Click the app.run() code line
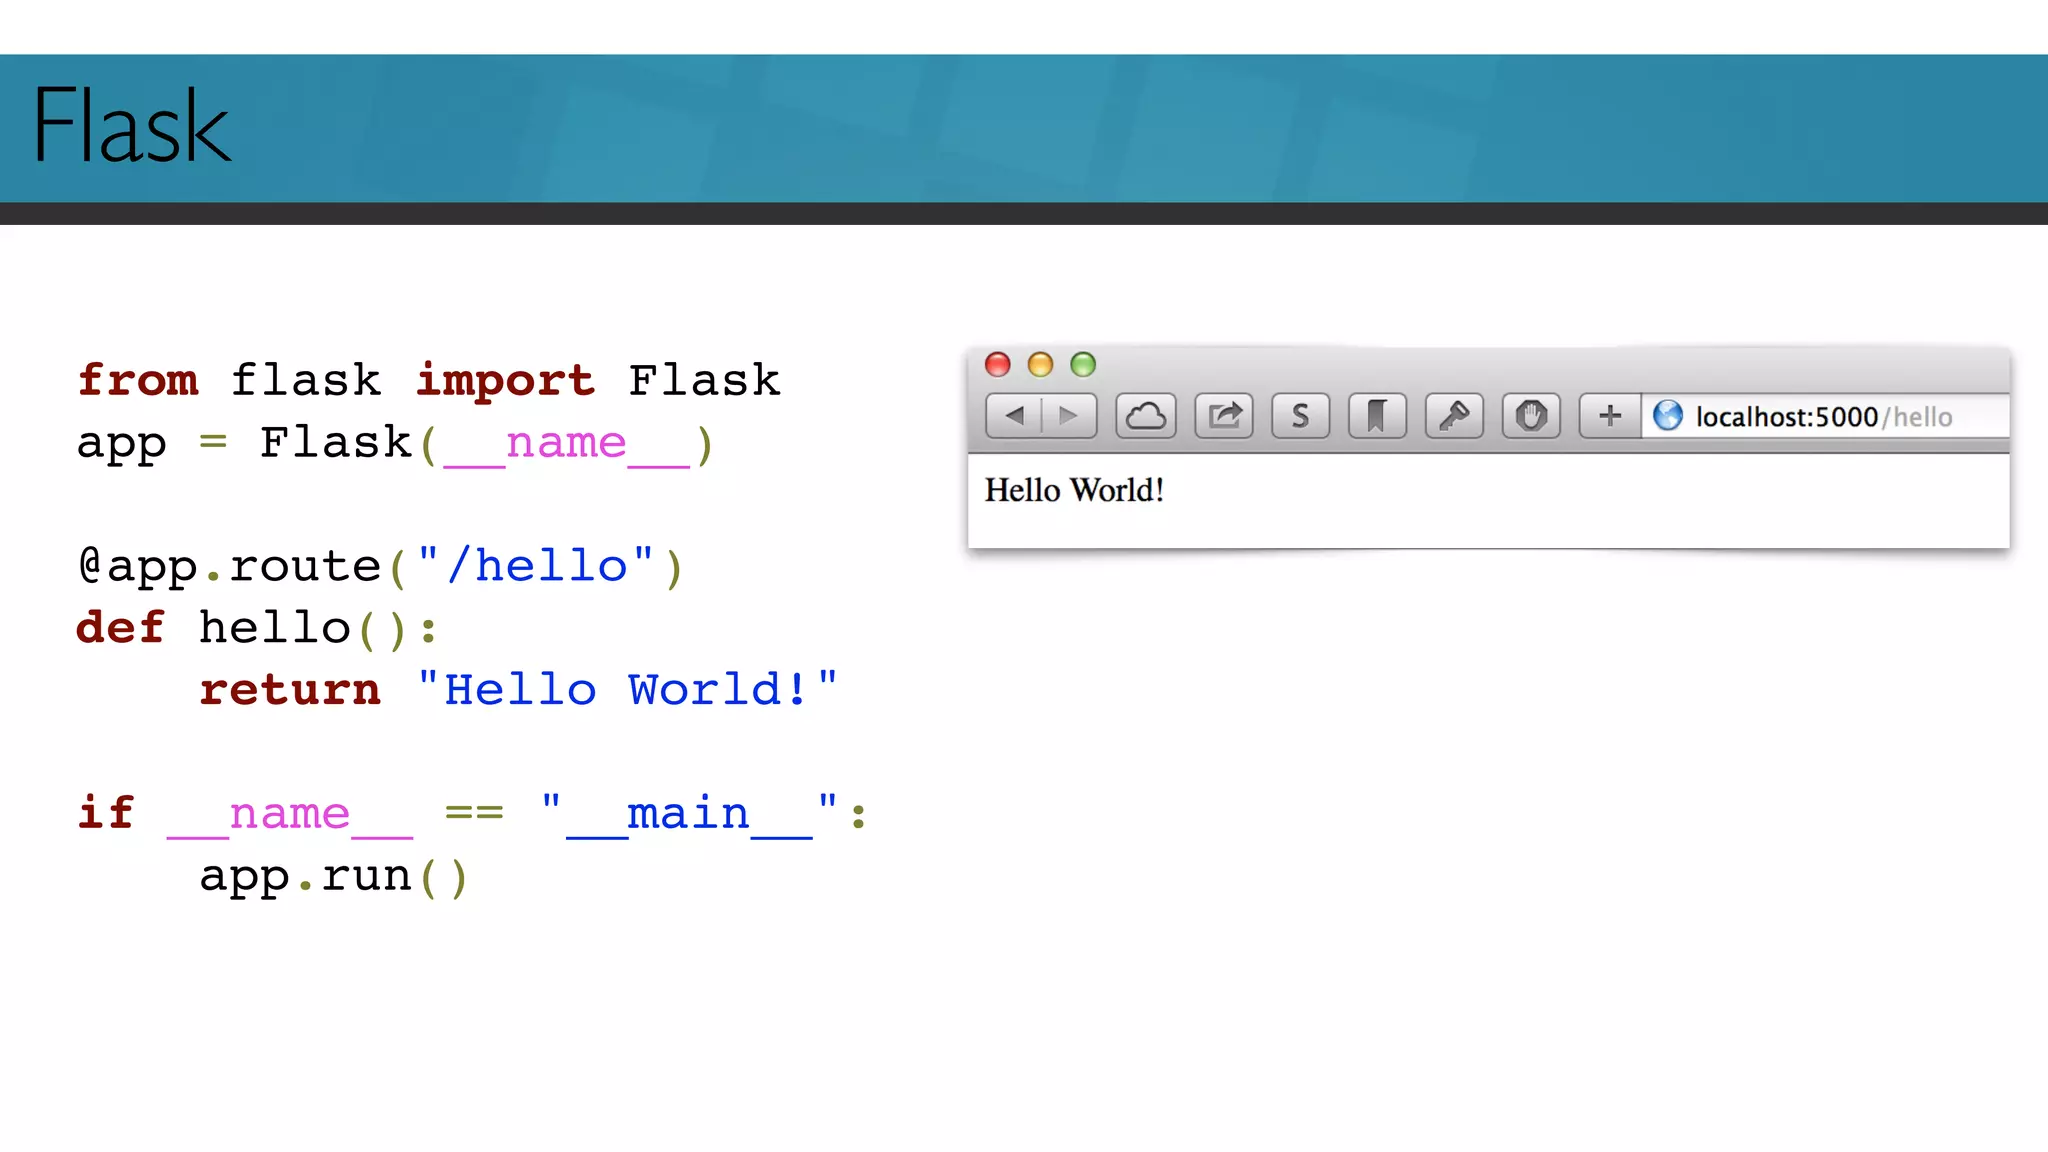The height and width of the screenshot is (1152, 2048). point(334,877)
